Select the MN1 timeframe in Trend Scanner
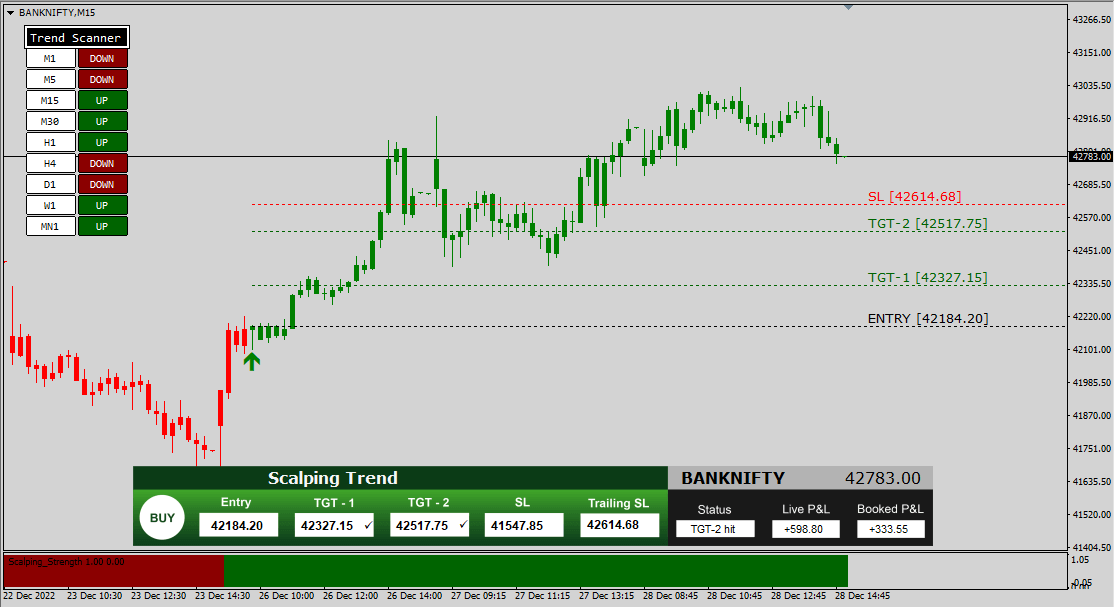 (50, 227)
